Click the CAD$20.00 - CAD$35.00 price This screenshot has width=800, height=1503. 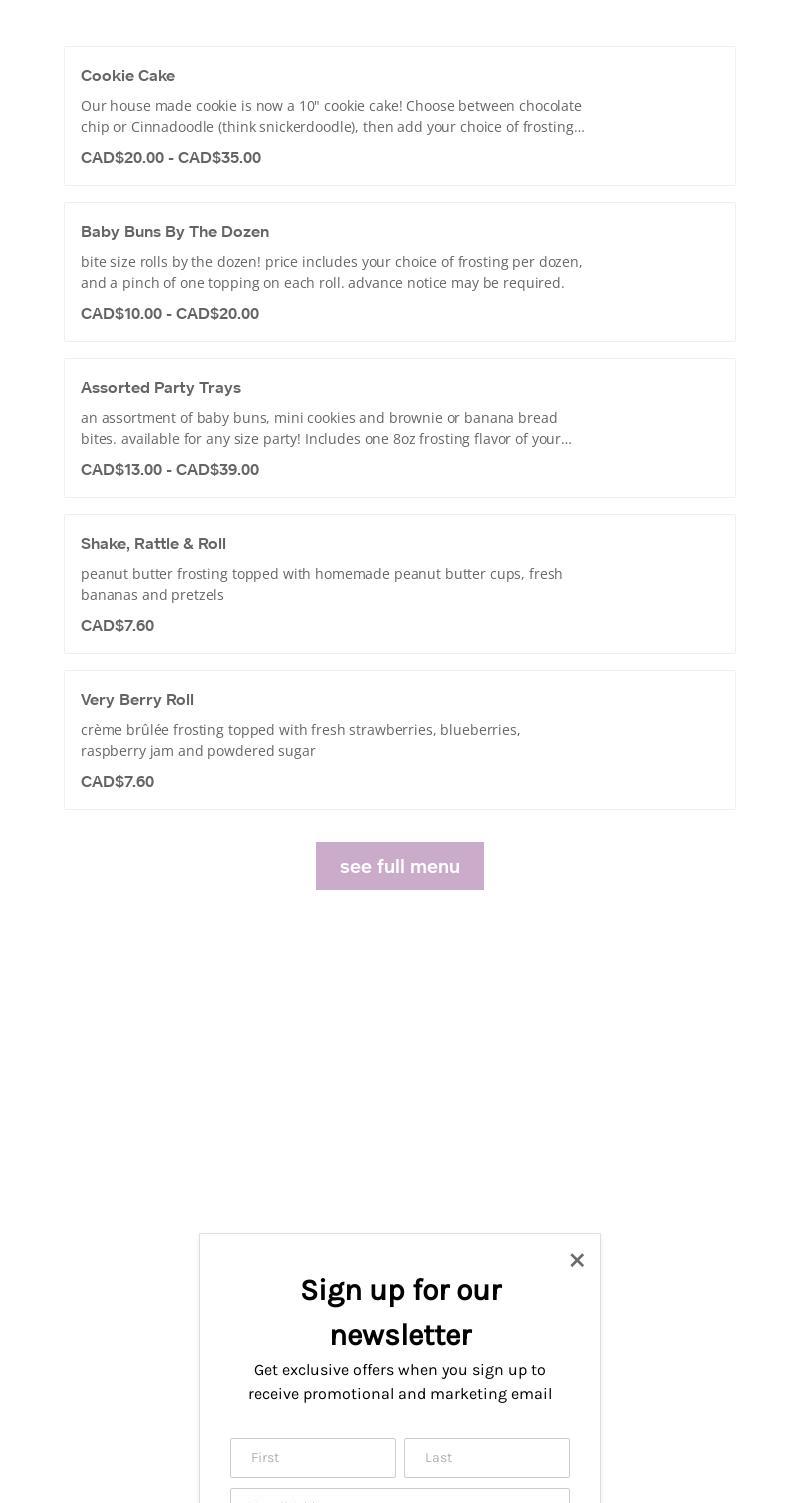click(171, 158)
